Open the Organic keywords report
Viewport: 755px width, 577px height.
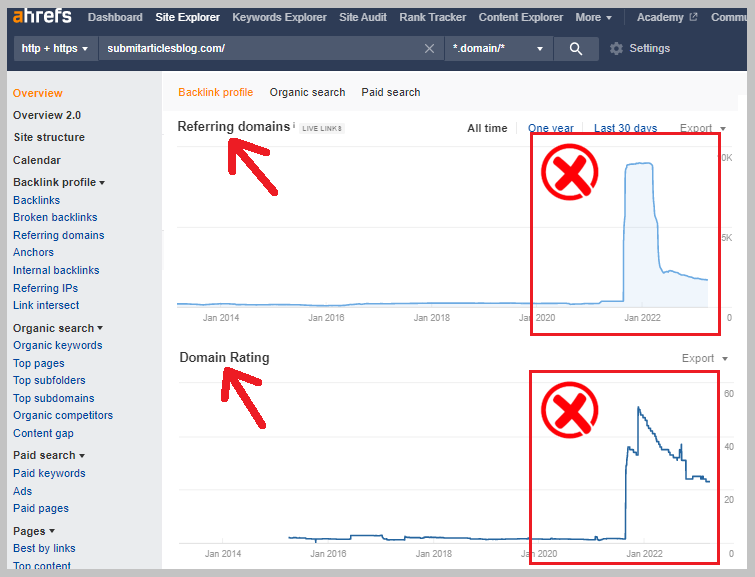click(x=58, y=345)
